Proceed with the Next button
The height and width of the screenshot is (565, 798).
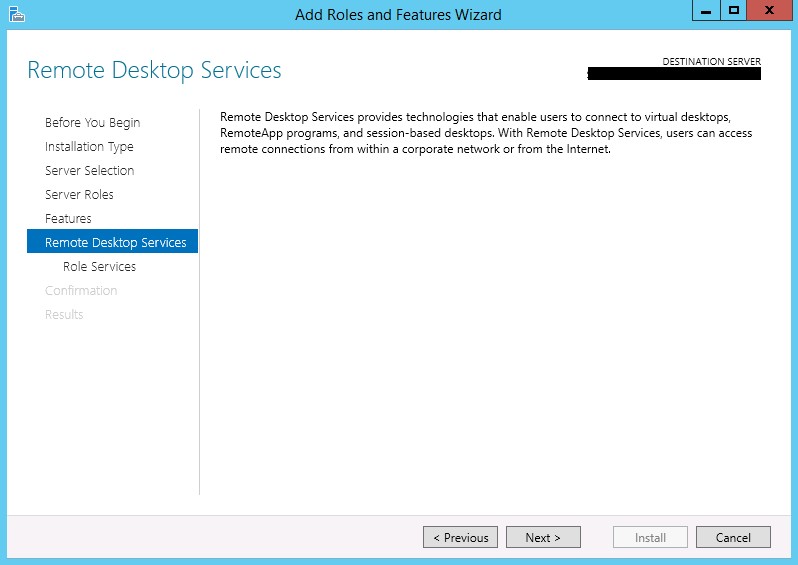pyautogui.click(x=543, y=538)
